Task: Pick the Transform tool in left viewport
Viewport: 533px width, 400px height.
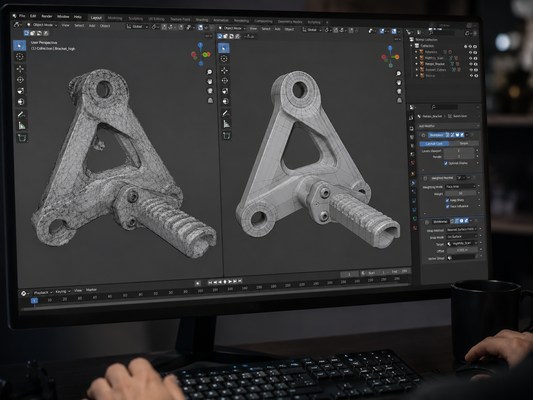Action: (21, 102)
